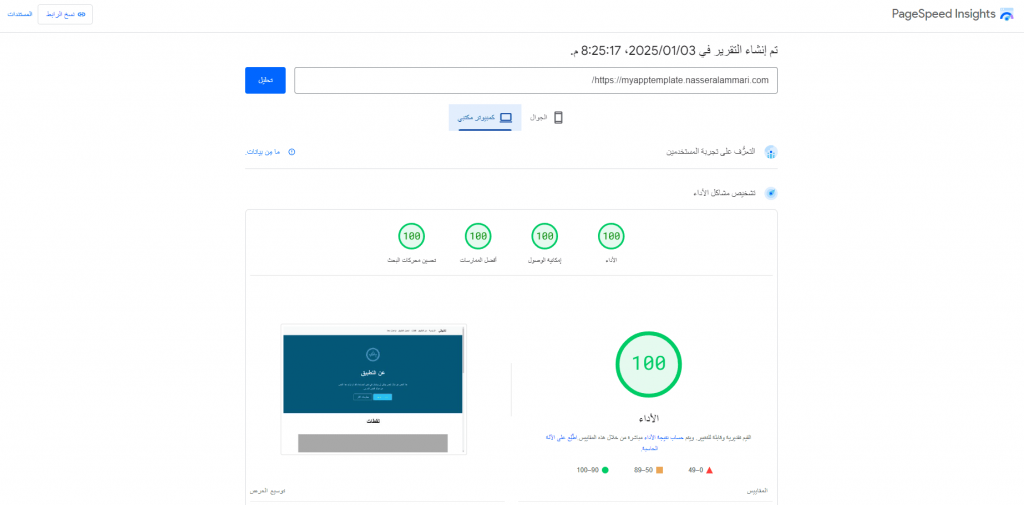Click the المستندات docs link
Screen dimensions: 1024x505
(20, 14)
